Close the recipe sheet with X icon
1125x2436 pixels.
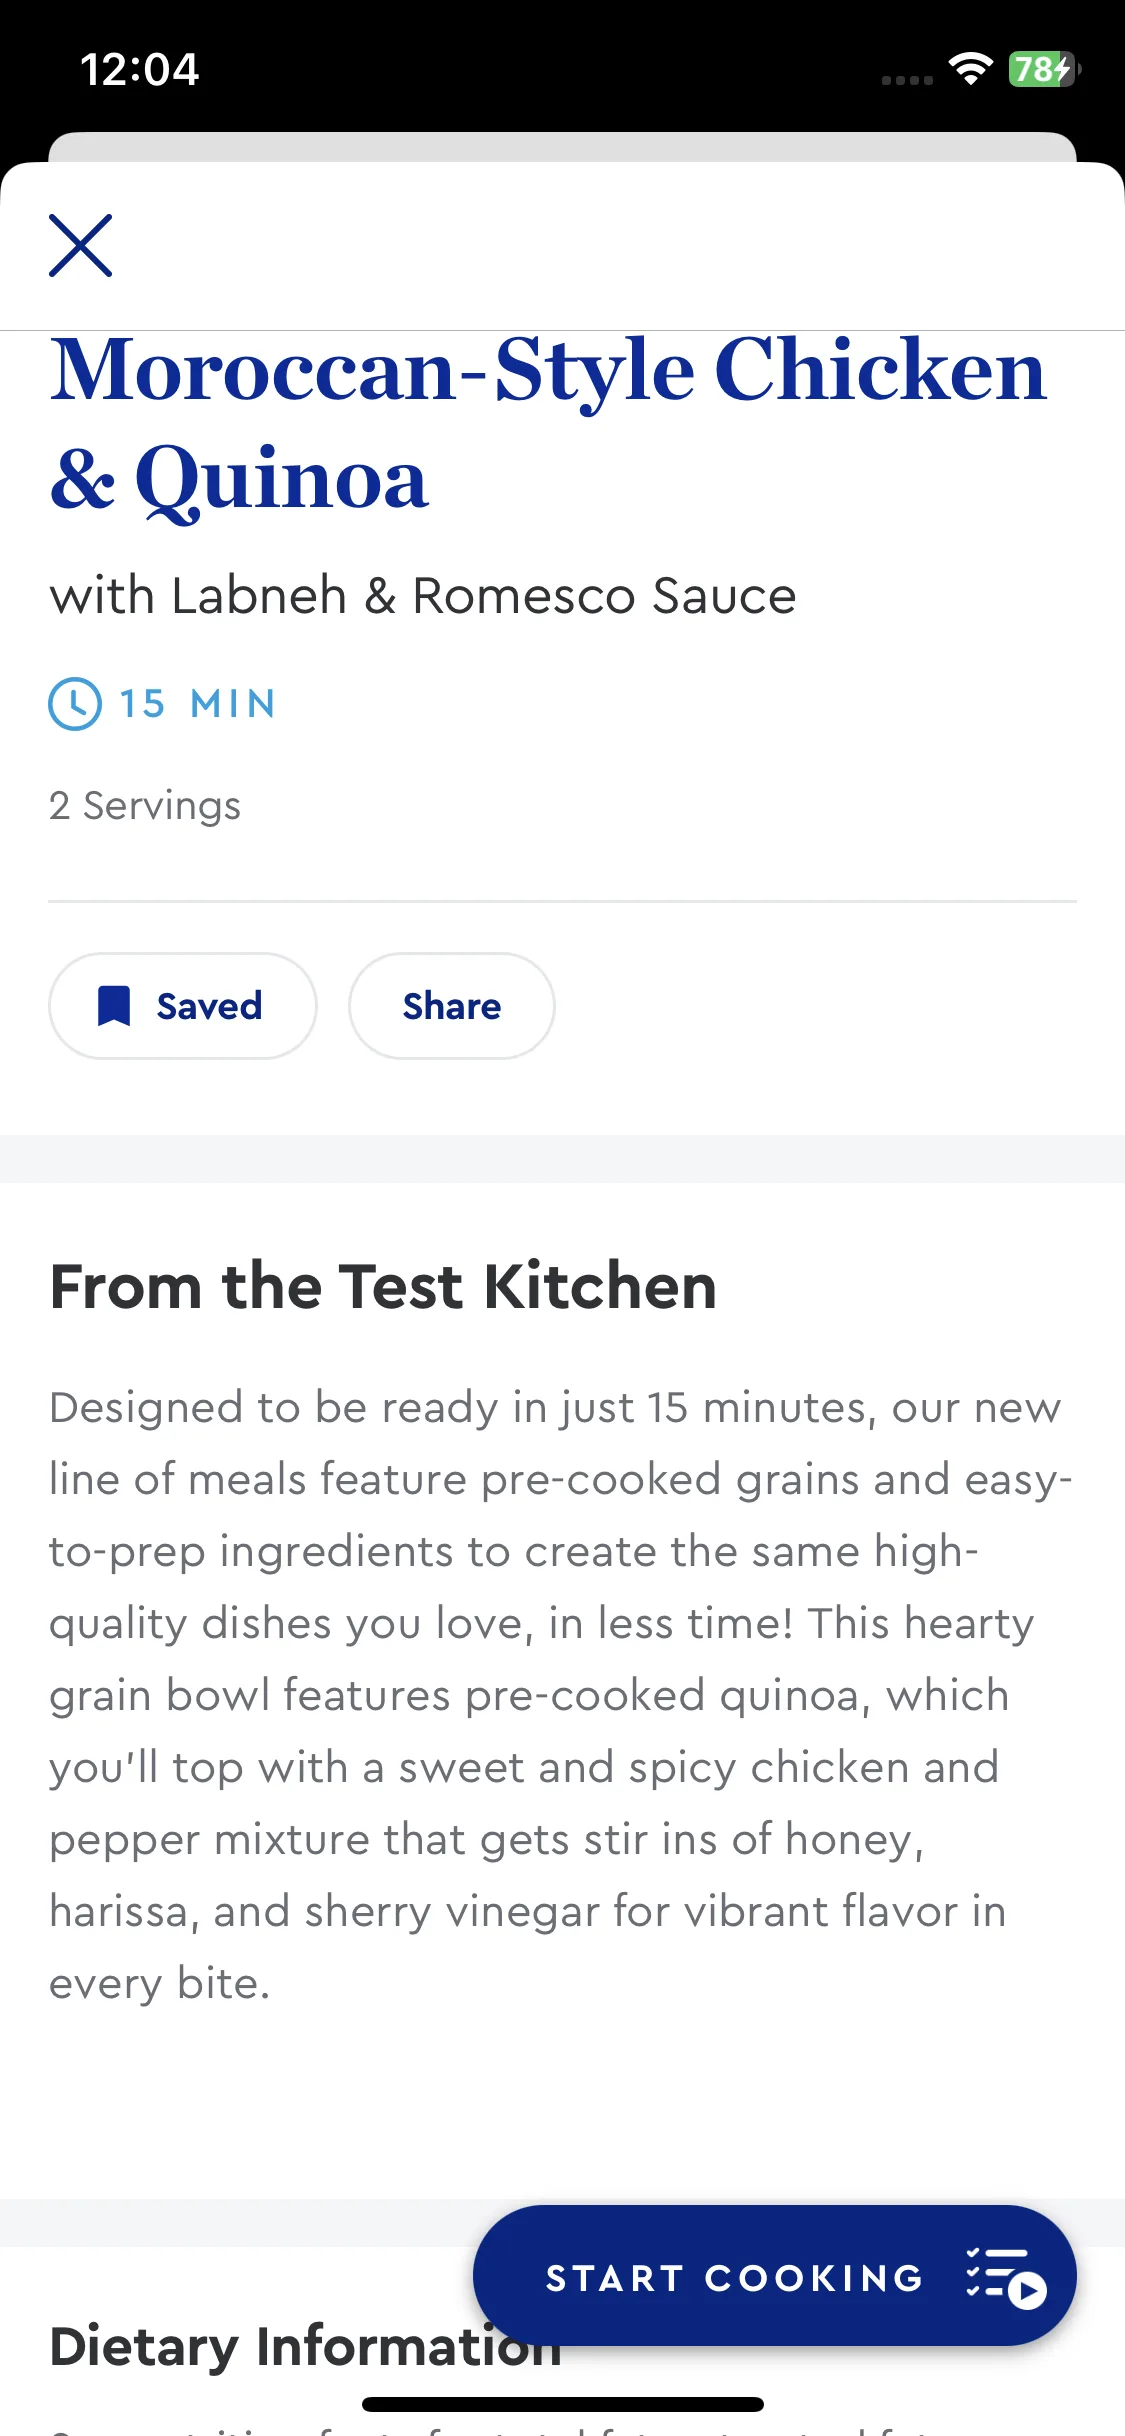(81, 245)
